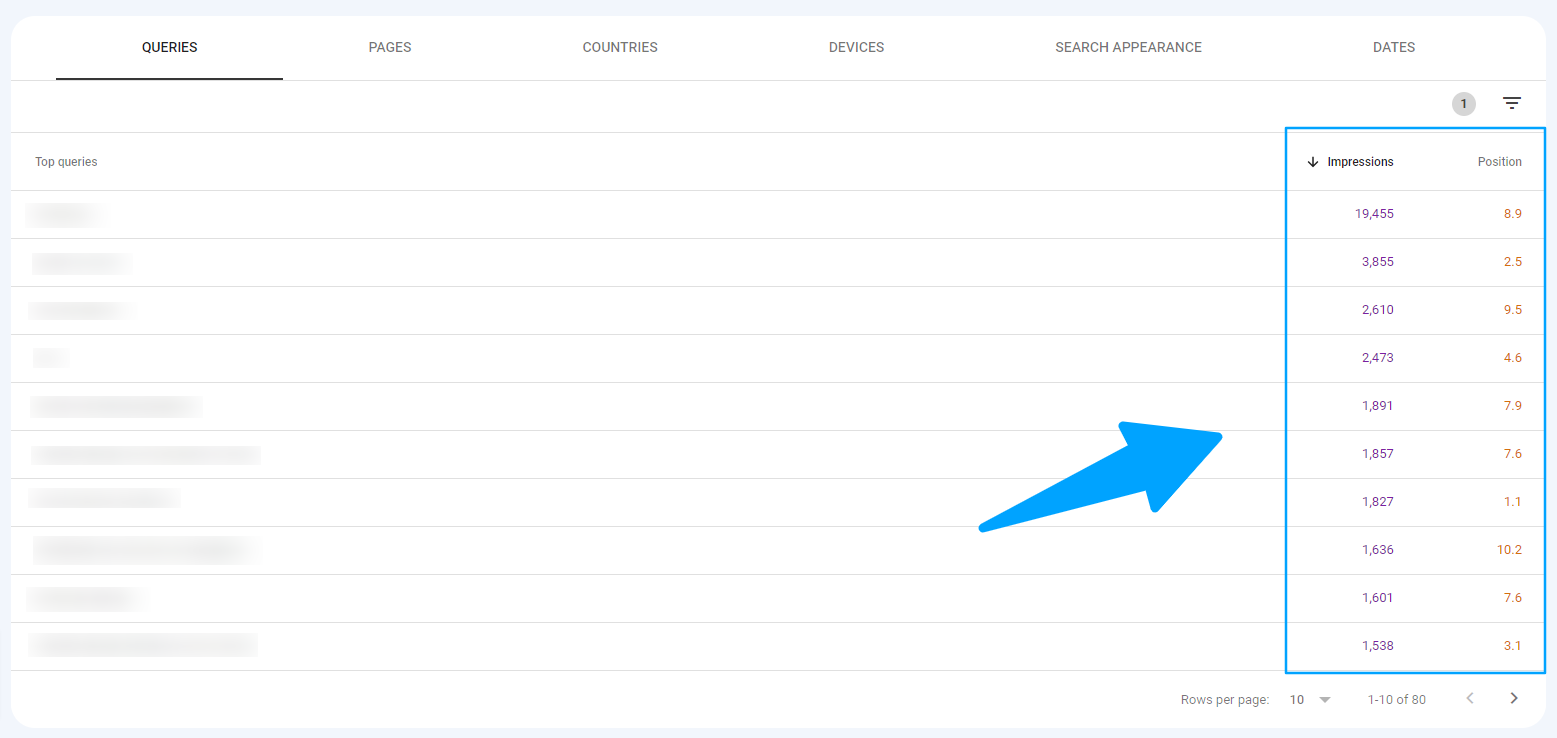This screenshot has height=738, width=1557.
Task: Sort by the Position column header
Action: point(1500,162)
